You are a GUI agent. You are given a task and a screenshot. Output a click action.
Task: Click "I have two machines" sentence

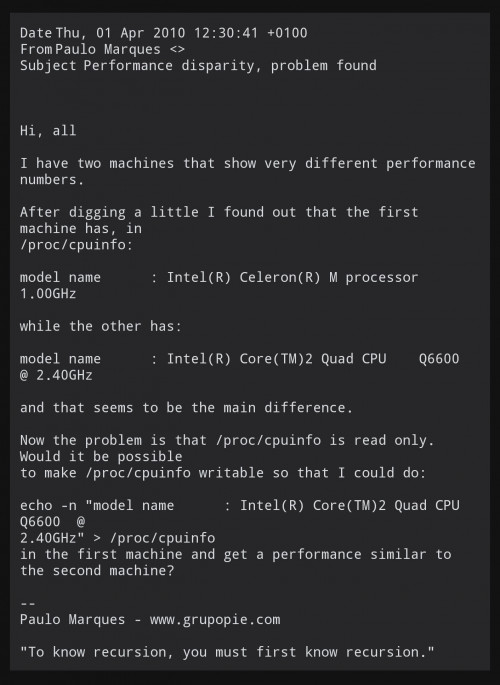pos(248,172)
